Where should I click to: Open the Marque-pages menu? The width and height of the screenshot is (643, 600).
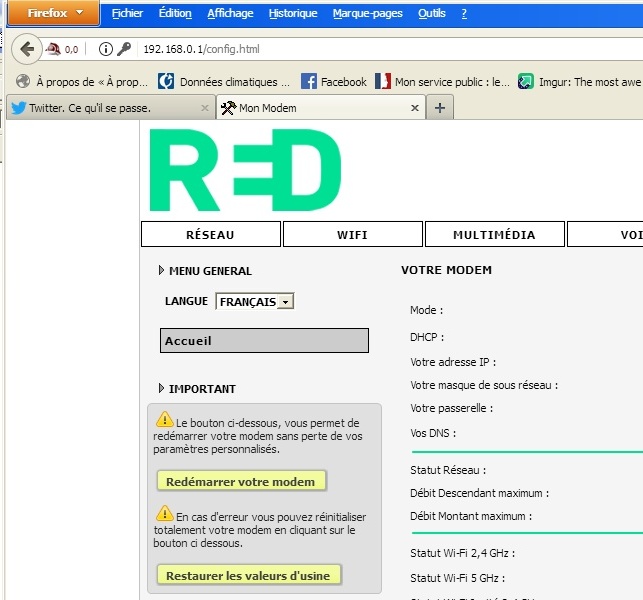click(x=367, y=13)
